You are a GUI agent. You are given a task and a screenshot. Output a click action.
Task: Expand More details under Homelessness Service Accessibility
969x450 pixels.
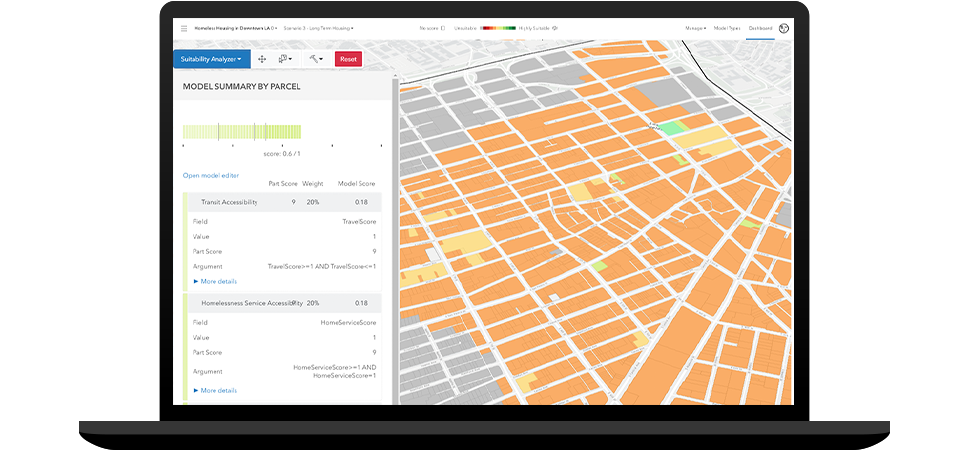(215, 391)
